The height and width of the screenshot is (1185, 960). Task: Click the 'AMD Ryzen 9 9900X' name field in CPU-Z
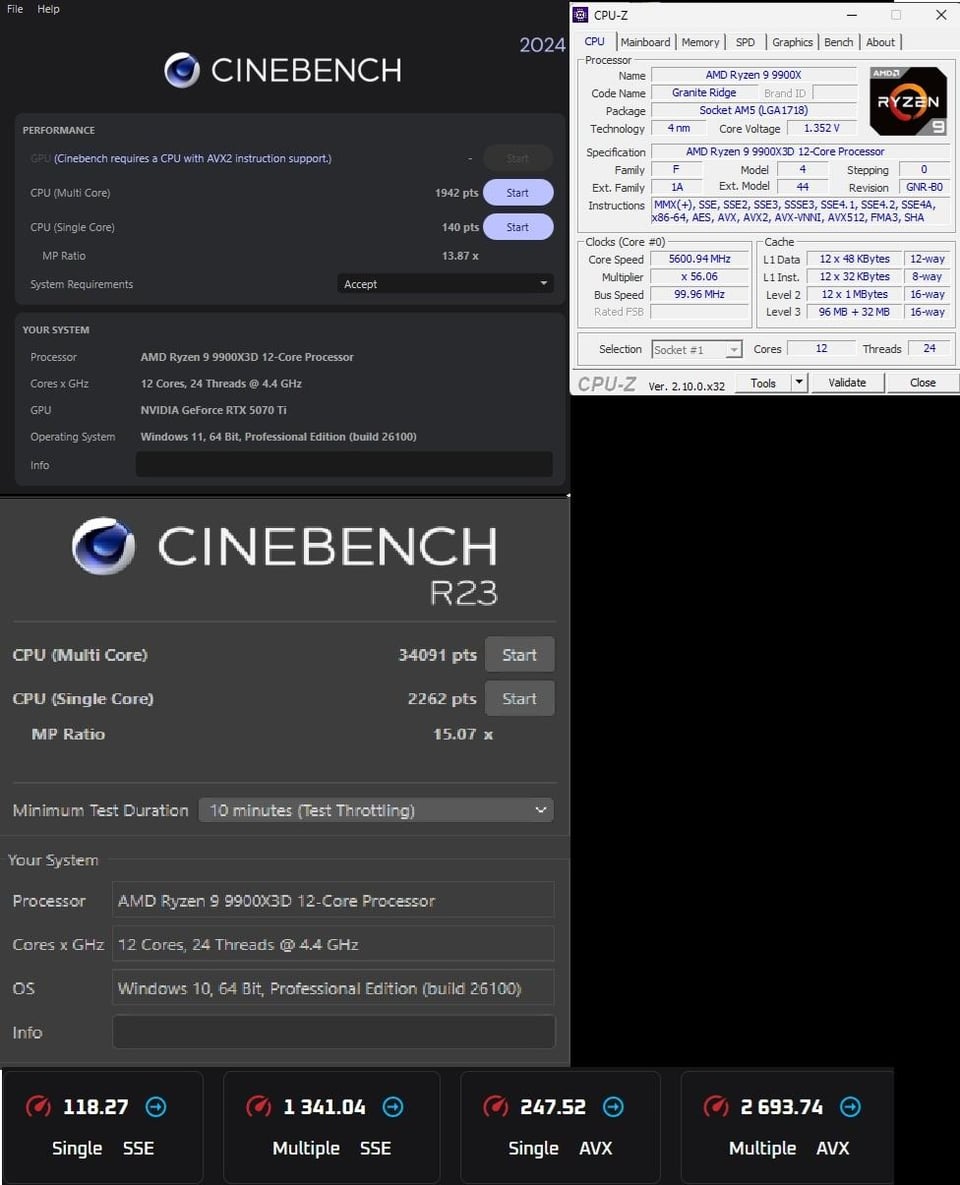[754, 75]
